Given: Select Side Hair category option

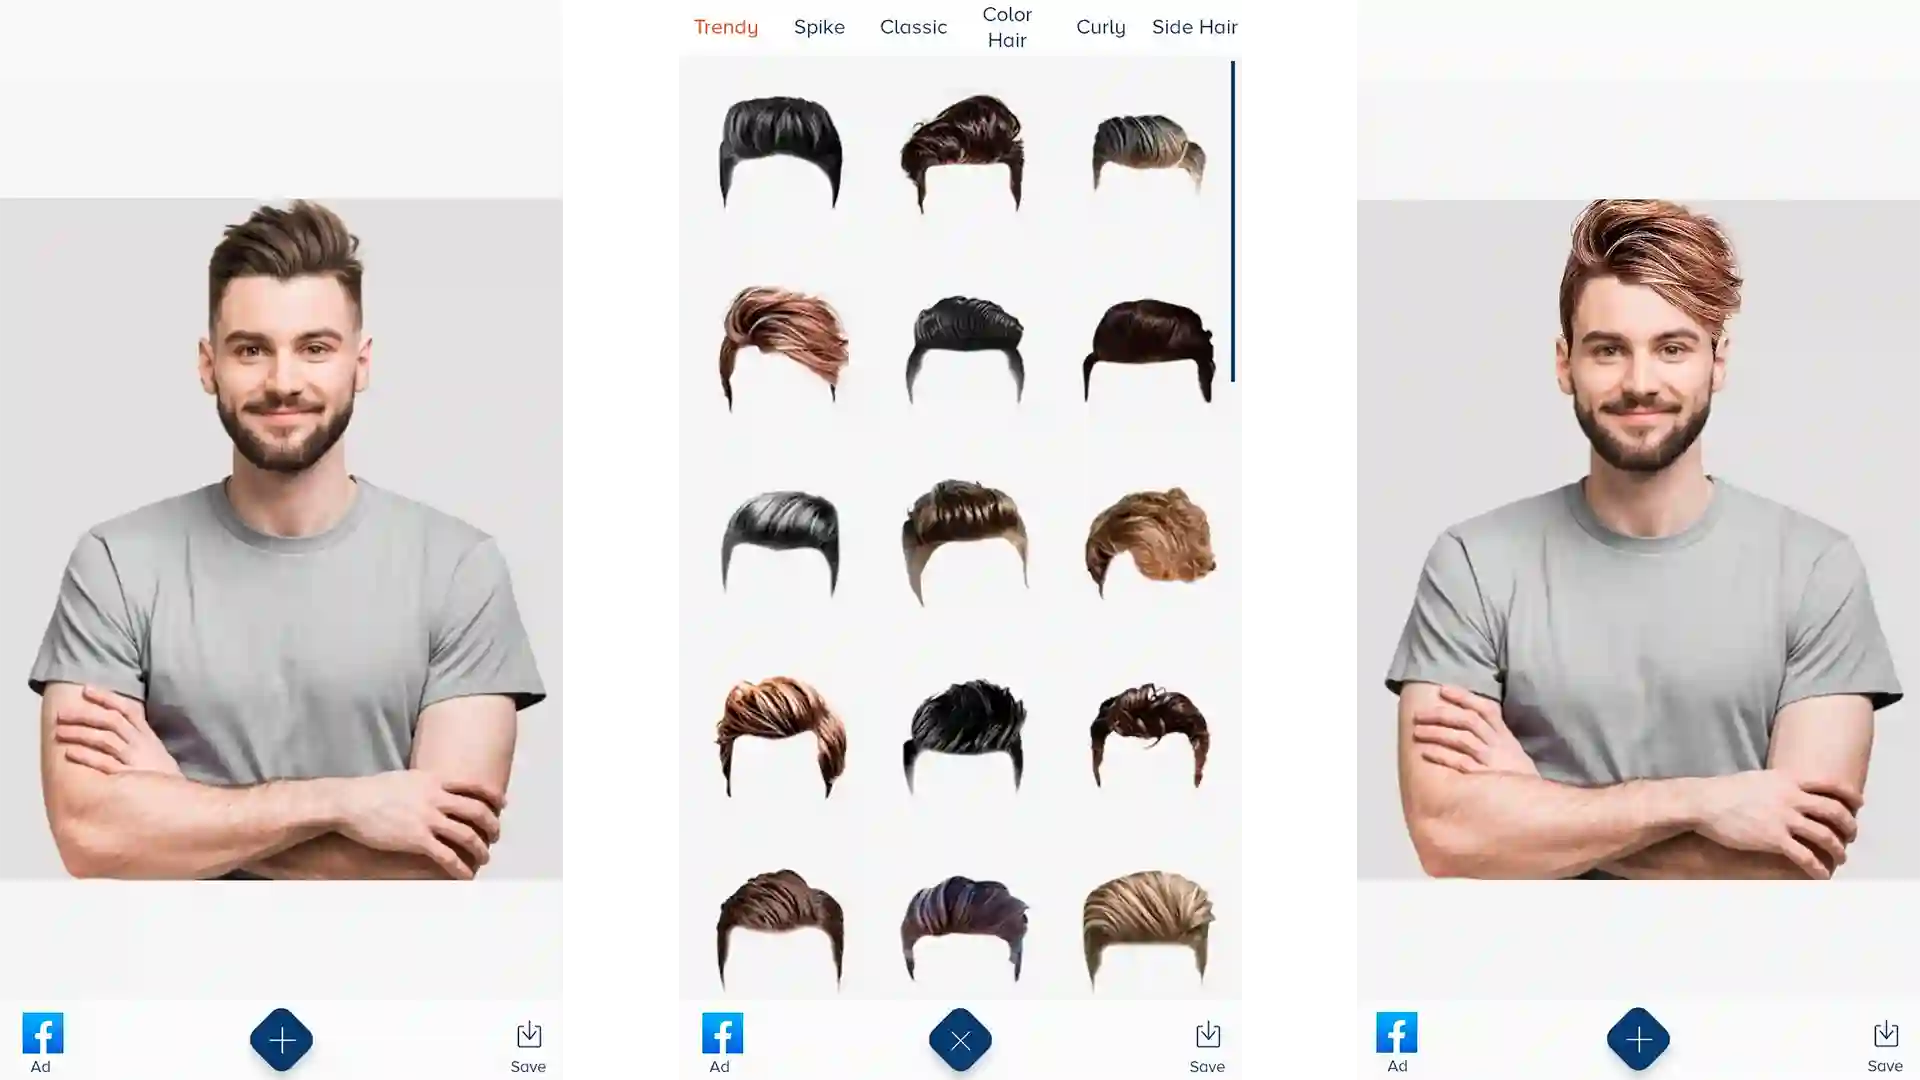Looking at the screenshot, I should 1193,26.
